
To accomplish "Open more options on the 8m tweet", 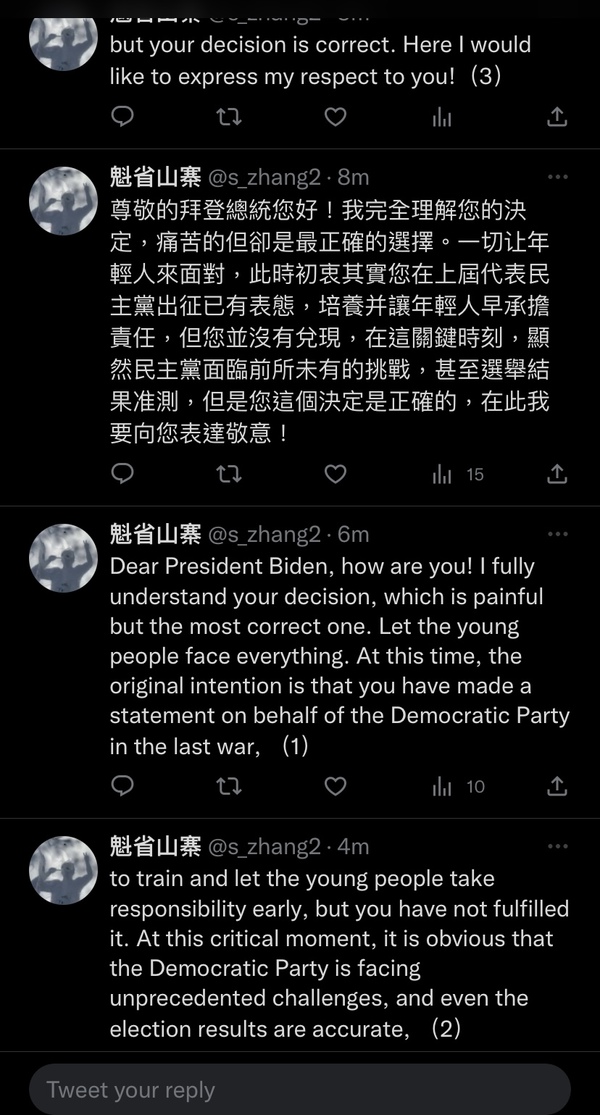I will 558,177.
